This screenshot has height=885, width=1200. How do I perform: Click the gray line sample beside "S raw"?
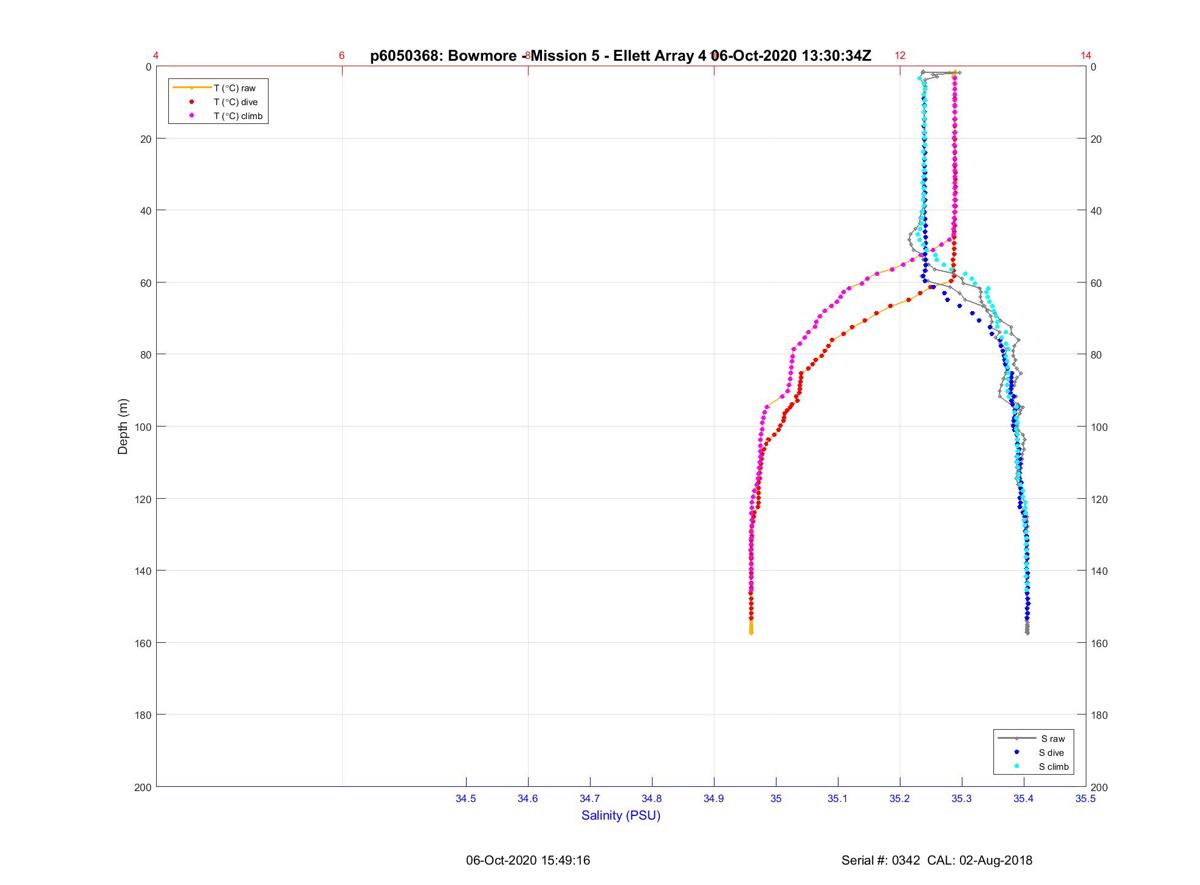coord(1017,738)
